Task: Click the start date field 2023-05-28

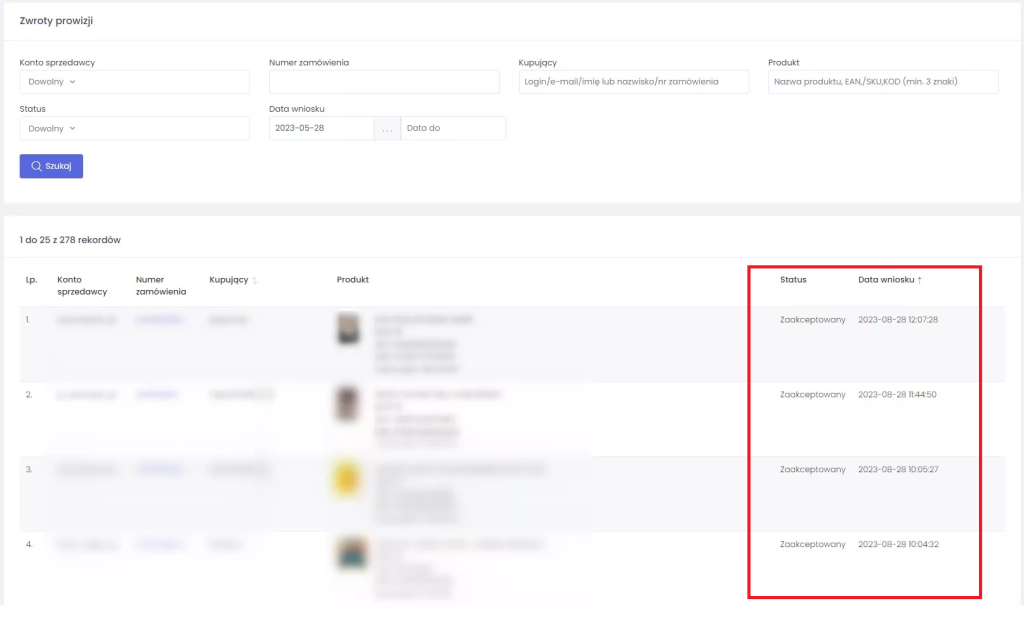Action: [x=321, y=128]
